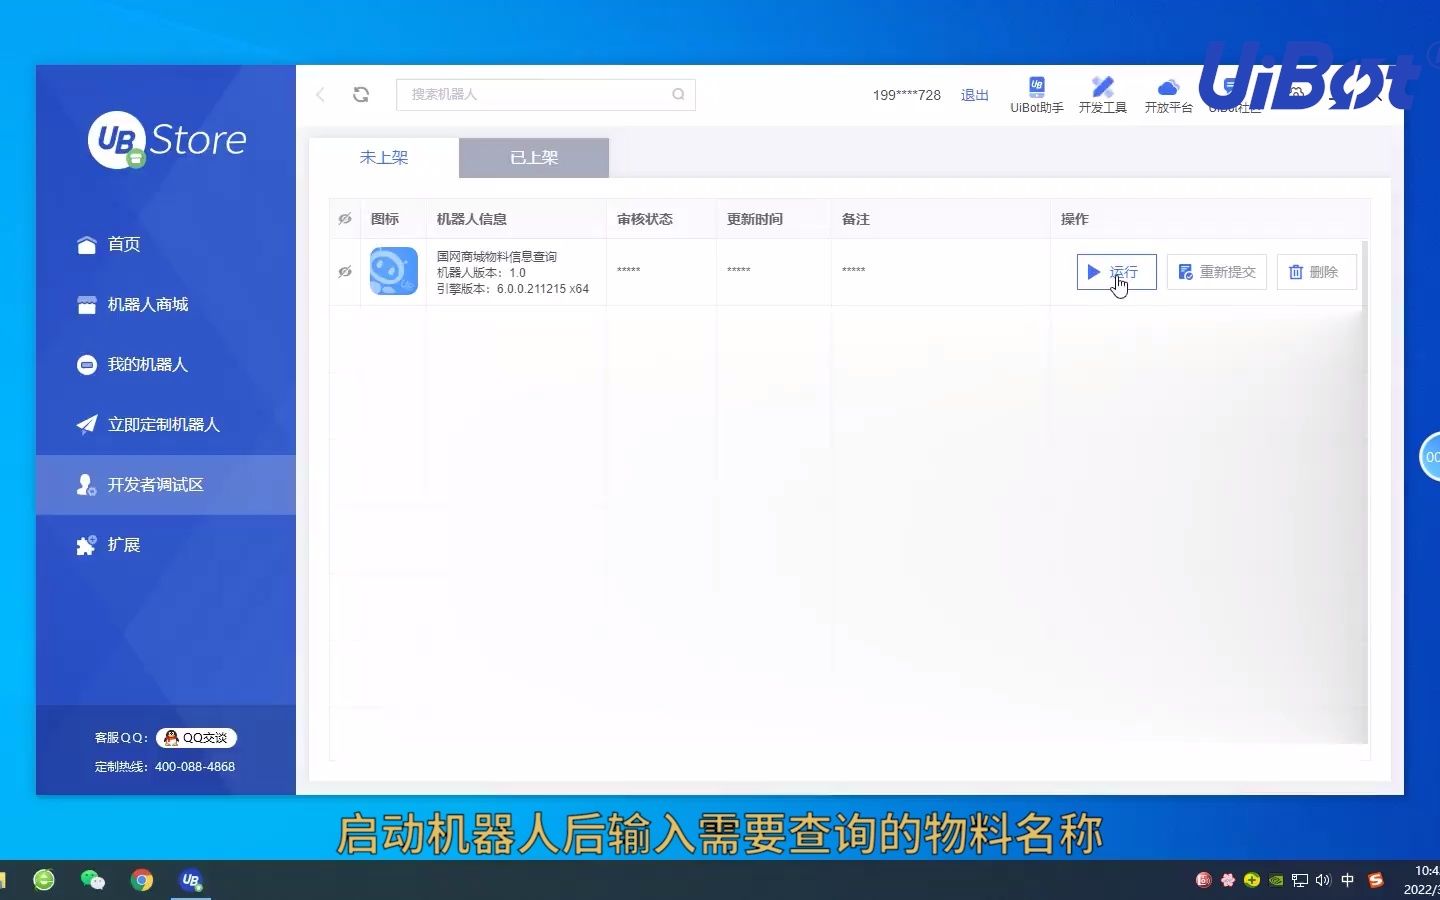Click the taskbar clock
This screenshot has width=1440, height=900.
[1421, 880]
